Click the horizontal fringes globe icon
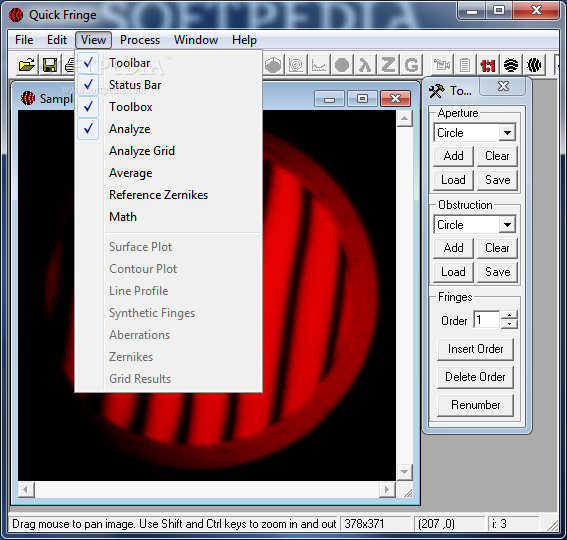Screen dimensions: 567x540 point(511,65)
